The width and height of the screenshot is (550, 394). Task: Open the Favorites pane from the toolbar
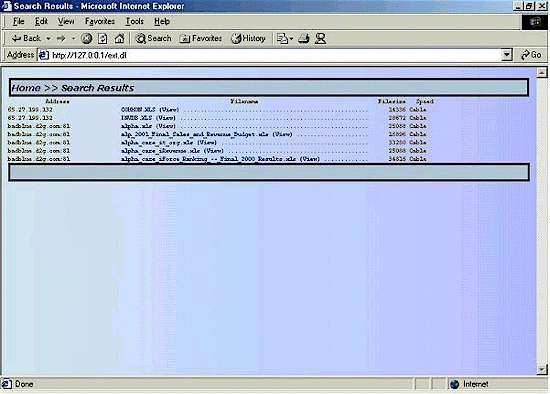tap(201, 38)
